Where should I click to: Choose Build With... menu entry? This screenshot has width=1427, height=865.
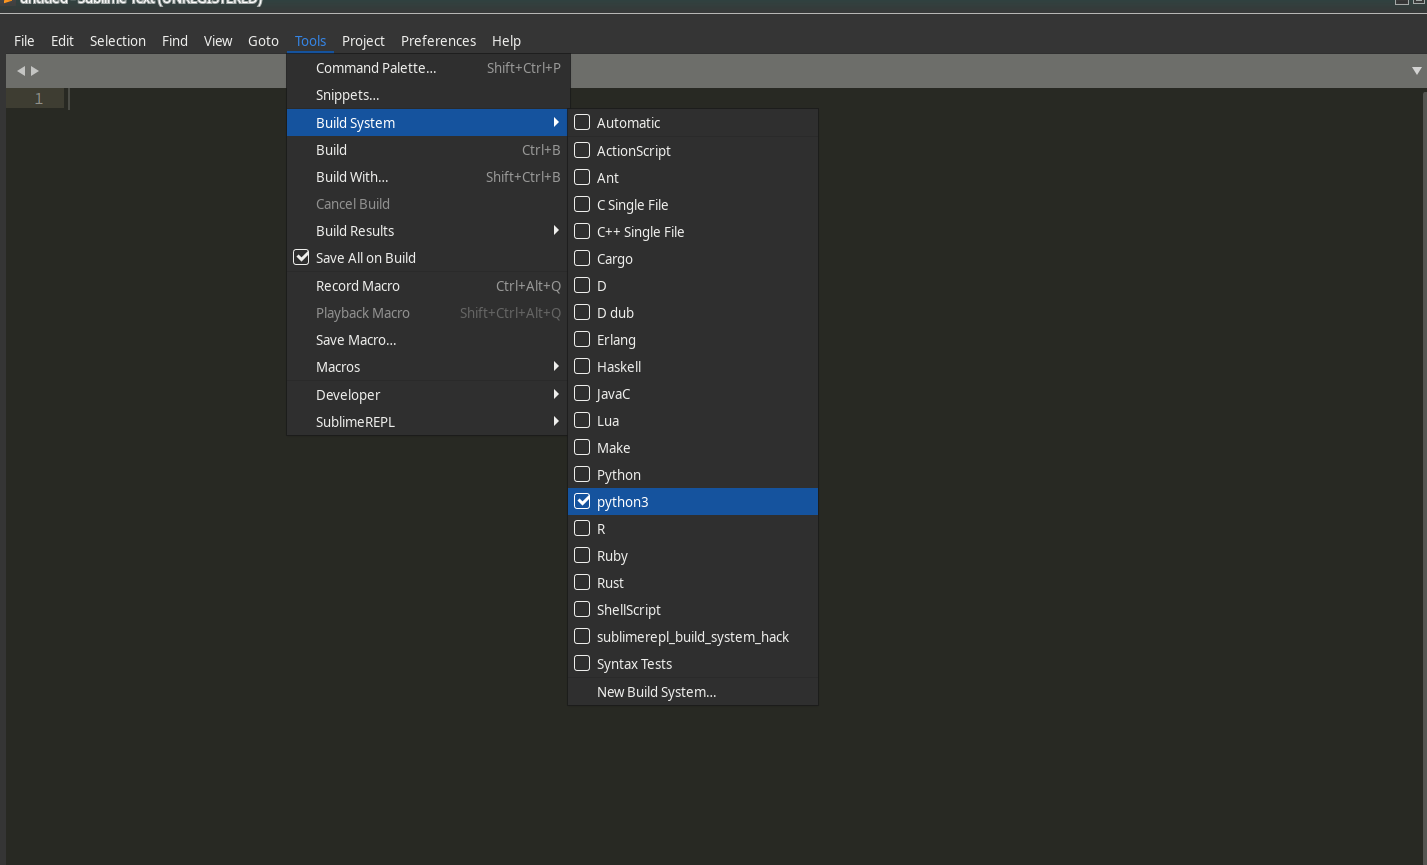pyautogui.click(x=428, y=176)
